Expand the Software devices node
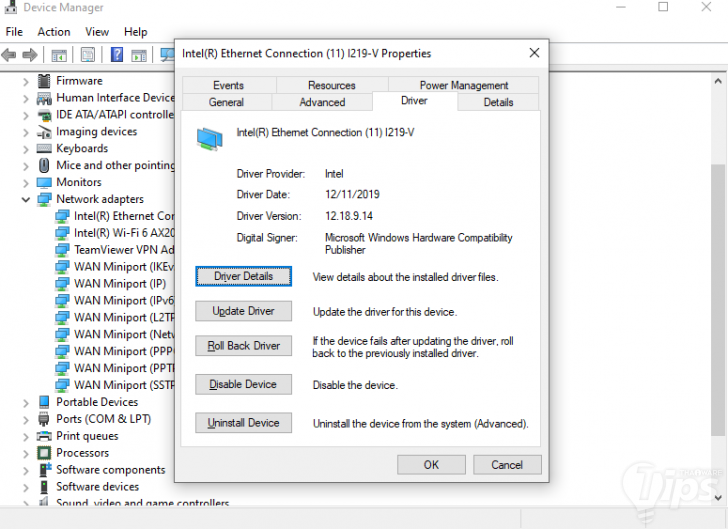 pyautogui.click(x=26, y=488)
